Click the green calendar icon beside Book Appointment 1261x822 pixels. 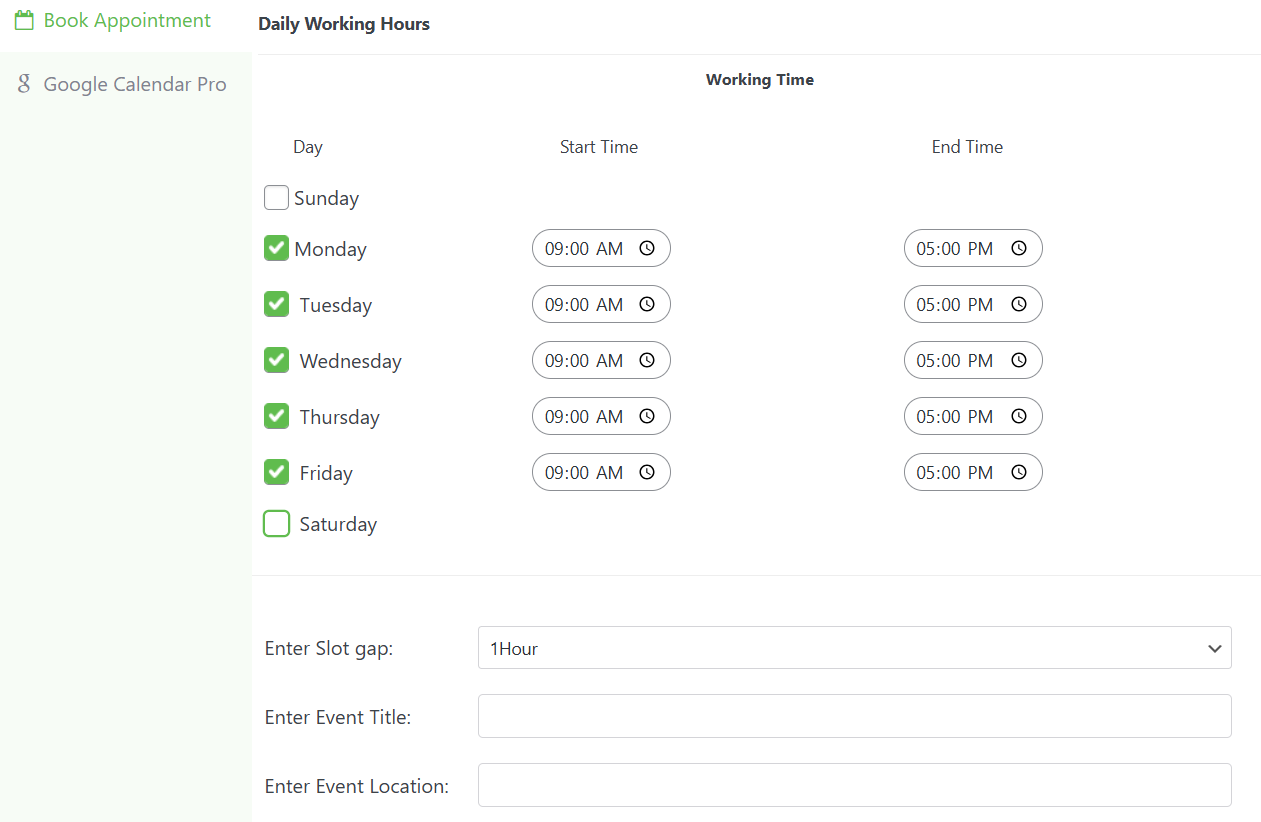coord(23,19)
